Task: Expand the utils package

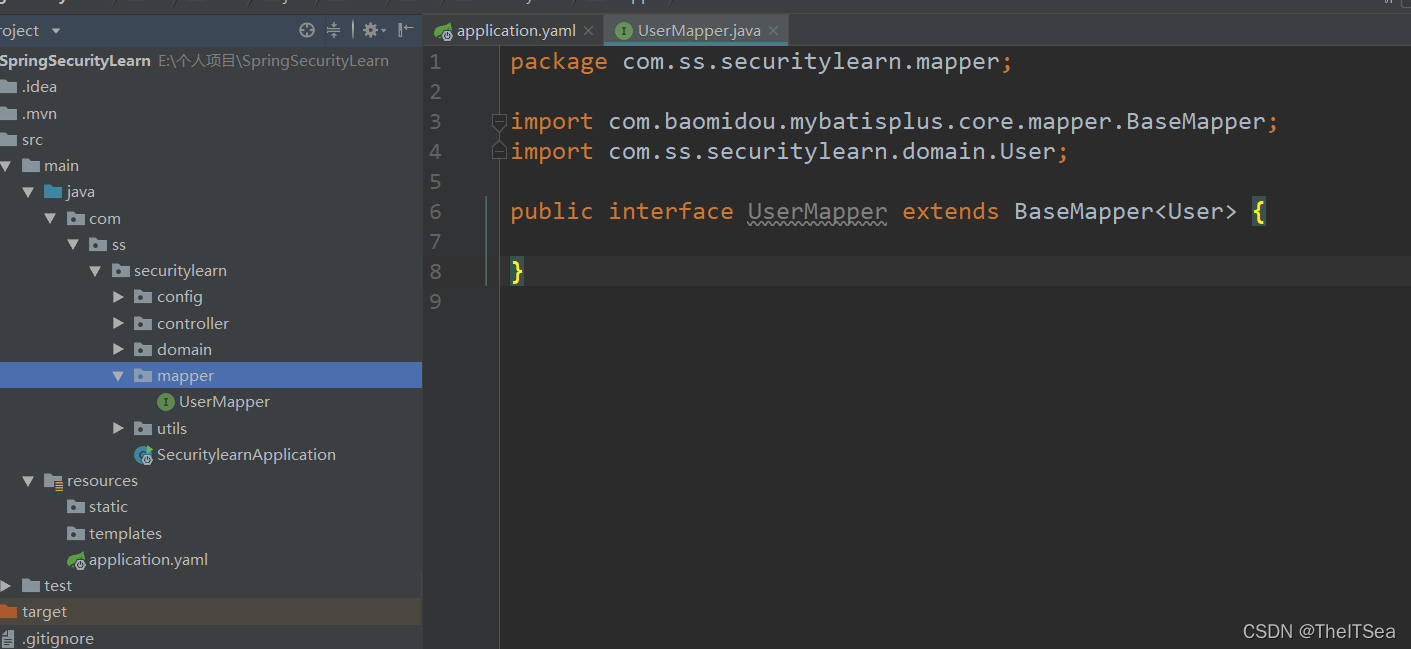Action: pos(118,429)
